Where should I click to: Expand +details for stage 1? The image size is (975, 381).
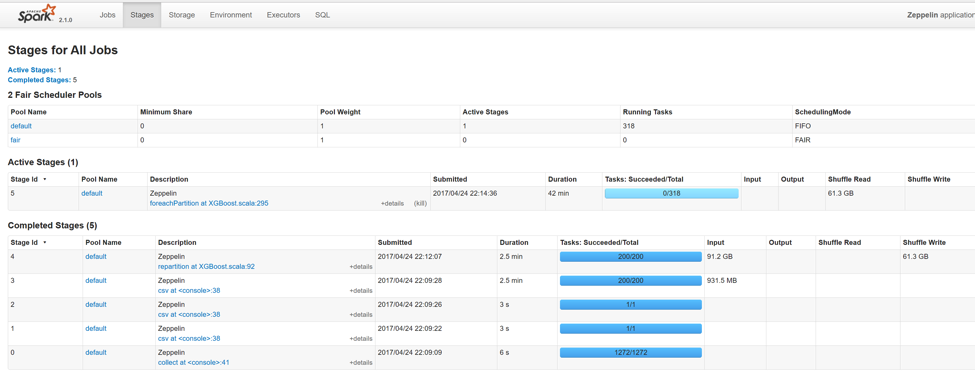click(361, 339)
